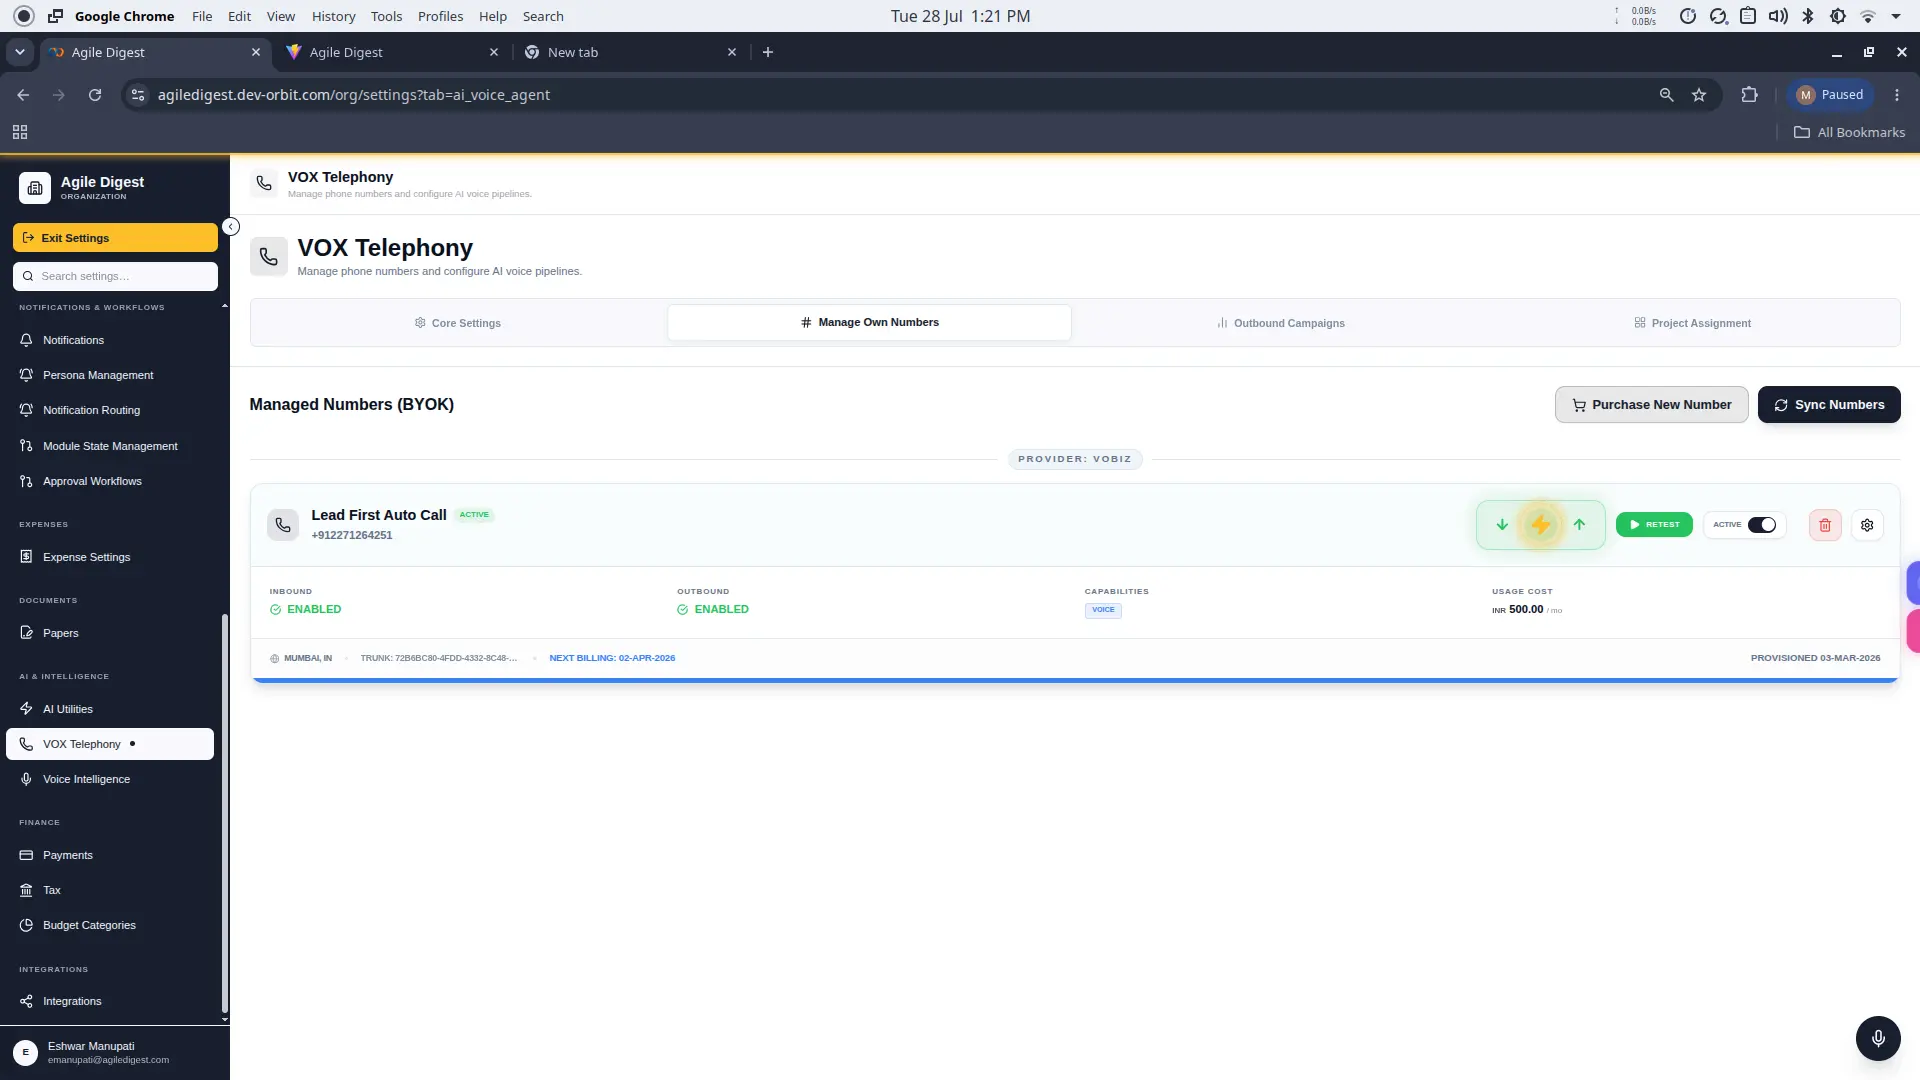This screenshot has height=1080, width=1920.
Task: Click the NEXT BILLING: 02-APR-2026 text
Action: 612,658
